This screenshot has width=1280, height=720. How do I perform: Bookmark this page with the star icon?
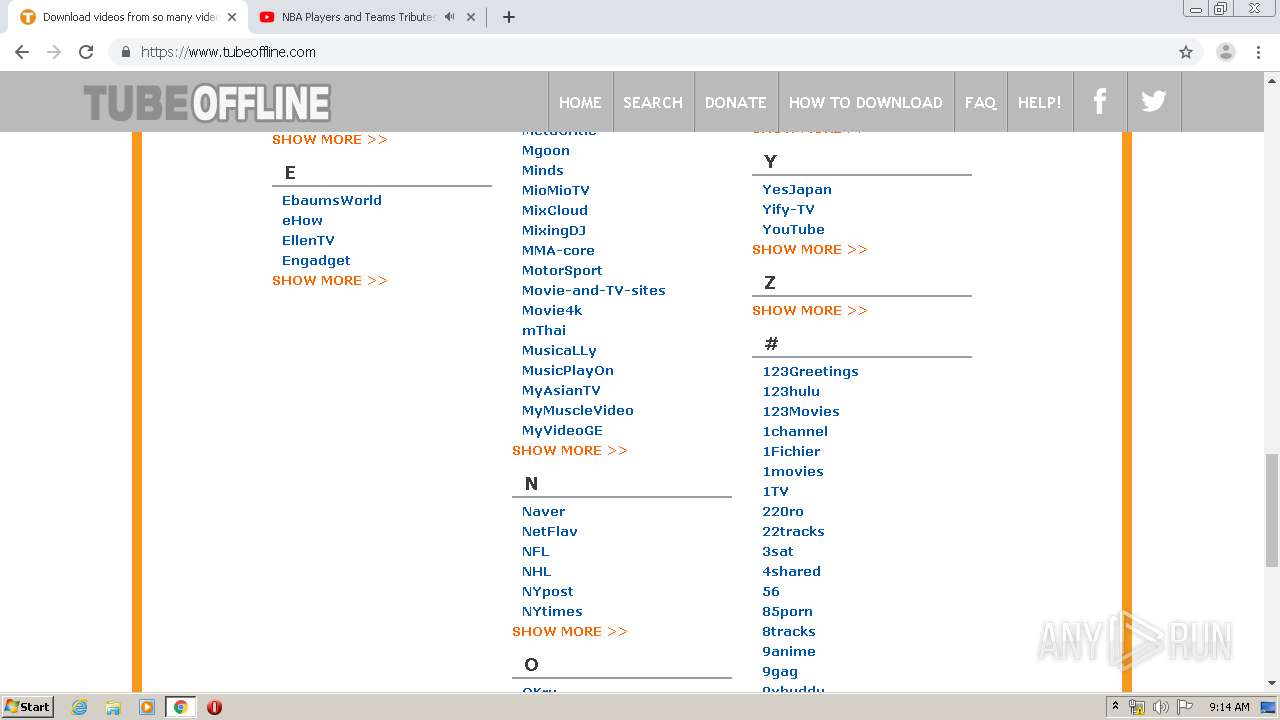tap(1186, 52)
